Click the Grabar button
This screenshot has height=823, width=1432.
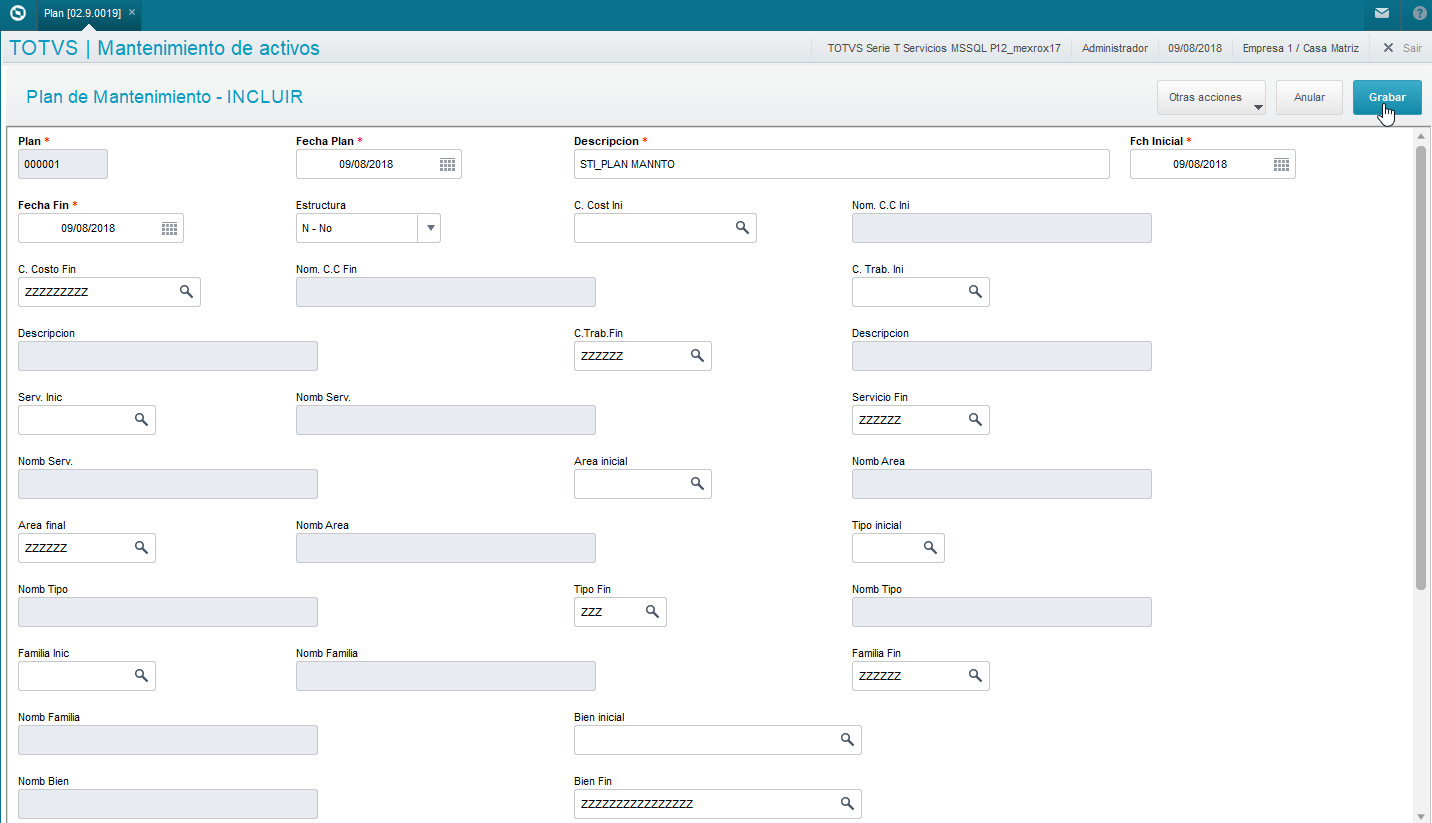1387,98
